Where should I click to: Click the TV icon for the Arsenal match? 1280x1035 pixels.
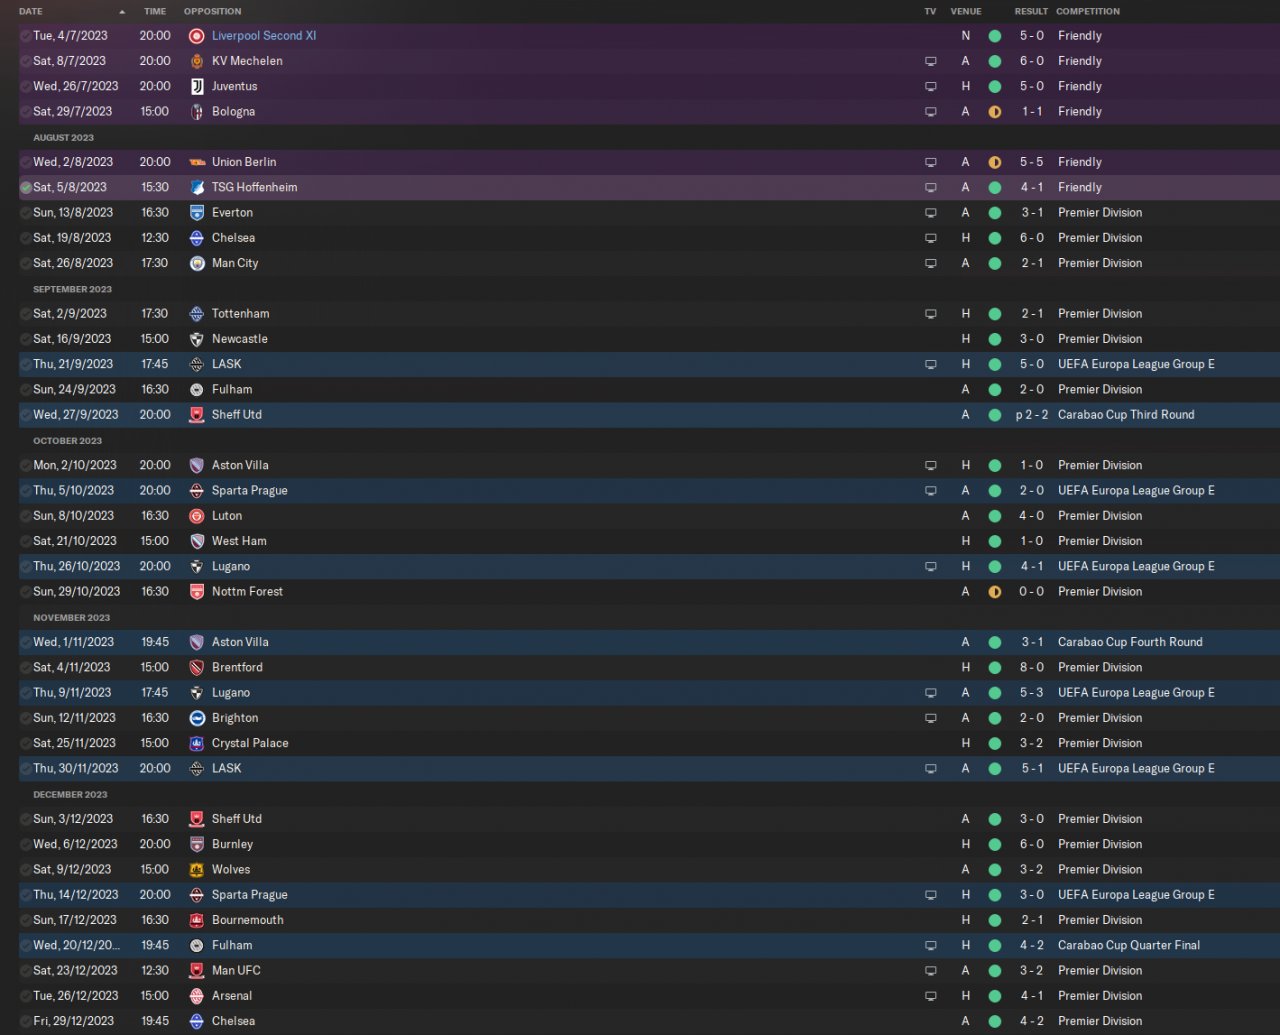[x=931, y=996]
